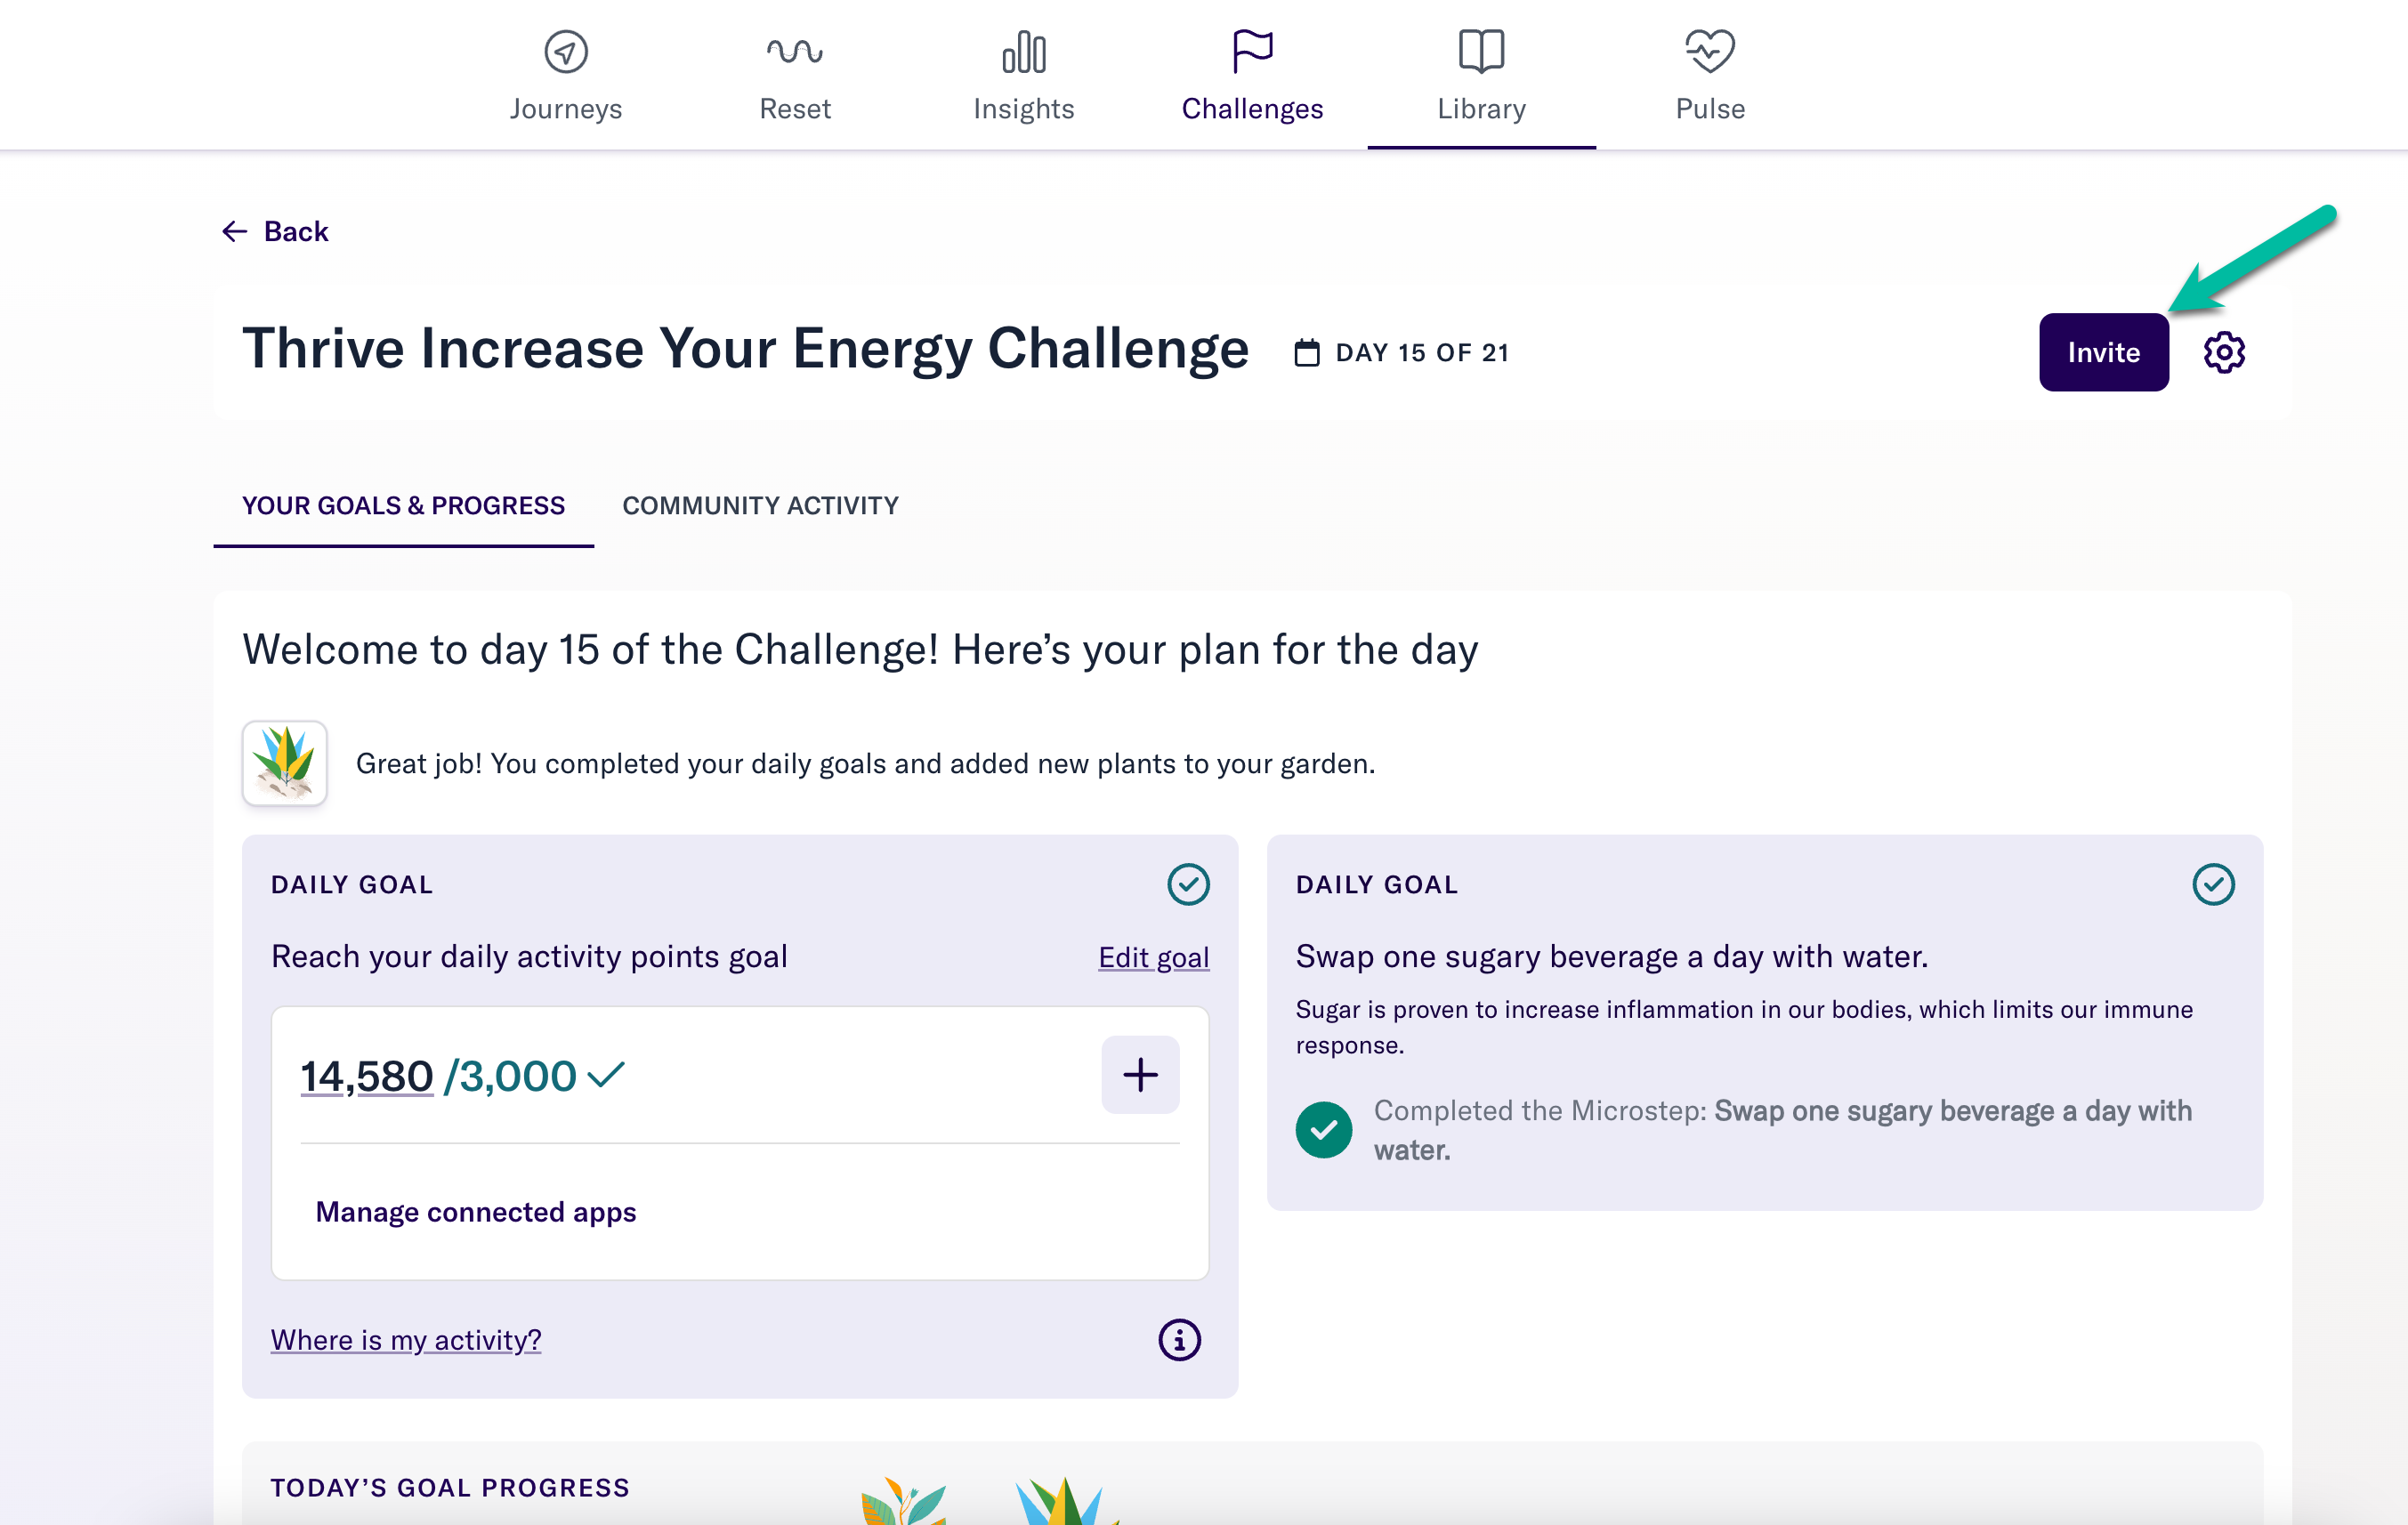
Task: Click the activity info circle icon
Action: 1179,1339
